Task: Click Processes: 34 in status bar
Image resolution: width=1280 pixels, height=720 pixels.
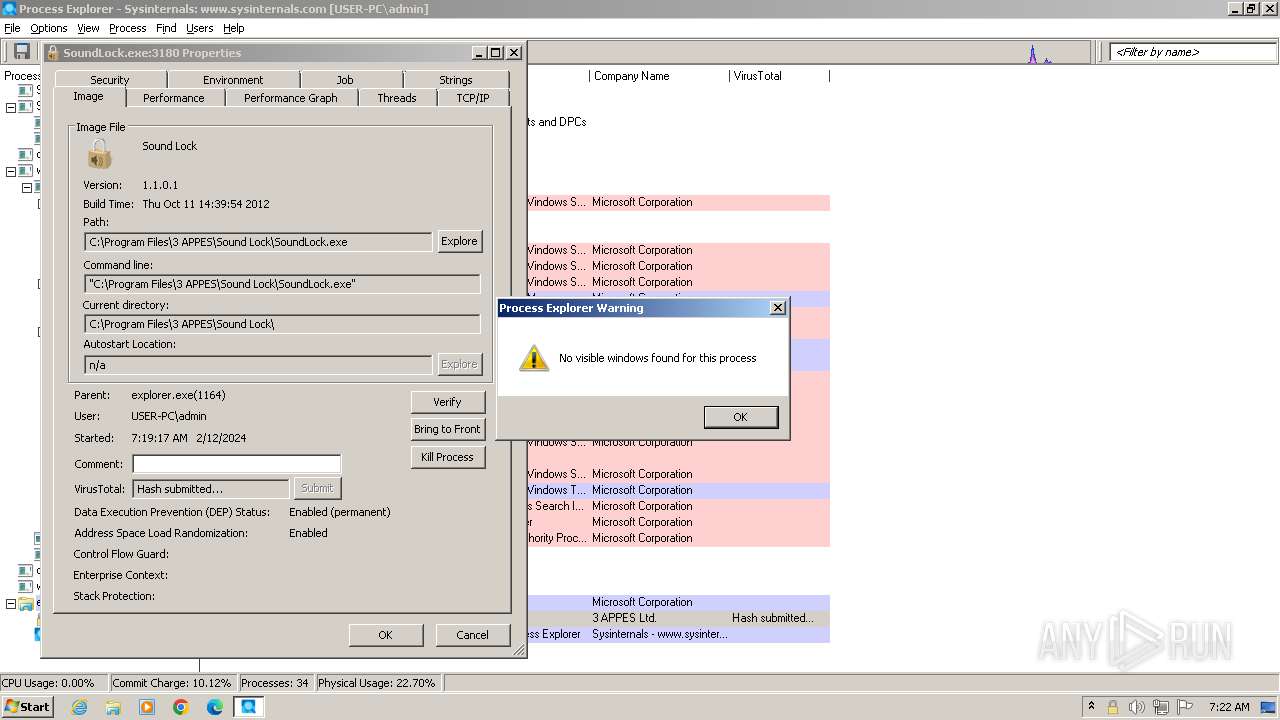Action: (x=275, y=683)
